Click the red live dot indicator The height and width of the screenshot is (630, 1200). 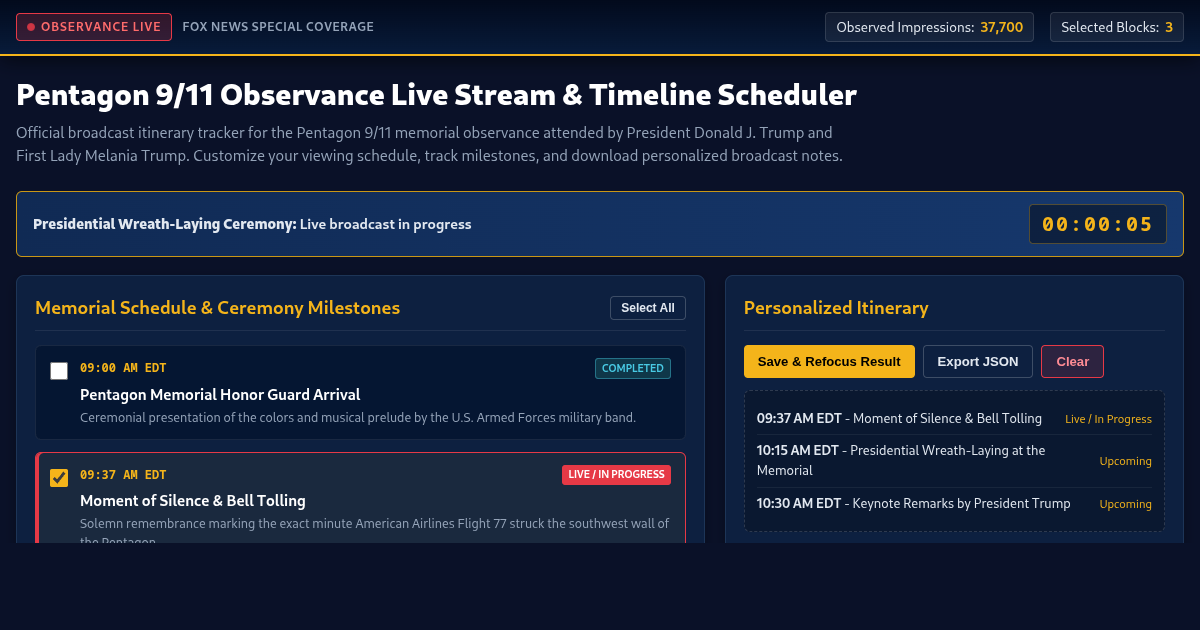click(31, 27)
